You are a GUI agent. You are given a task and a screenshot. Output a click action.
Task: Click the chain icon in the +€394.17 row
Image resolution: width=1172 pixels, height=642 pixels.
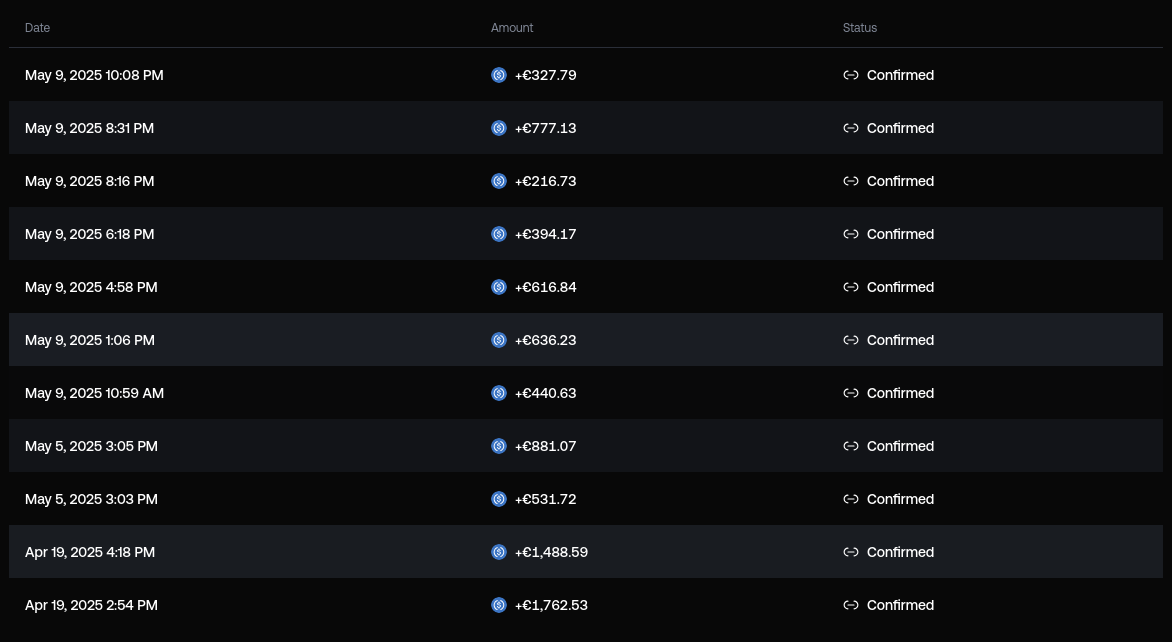click(x=851, y=234)
